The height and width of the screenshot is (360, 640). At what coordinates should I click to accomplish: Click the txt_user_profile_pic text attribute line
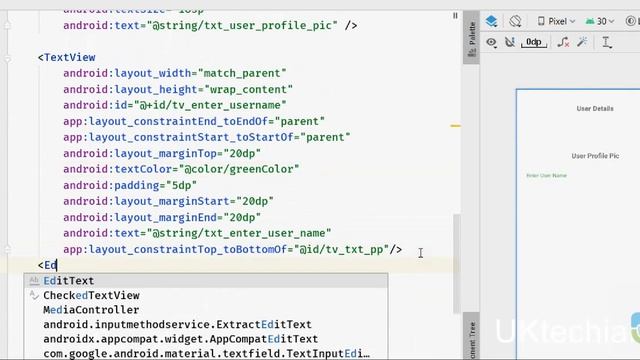(210, 26)
